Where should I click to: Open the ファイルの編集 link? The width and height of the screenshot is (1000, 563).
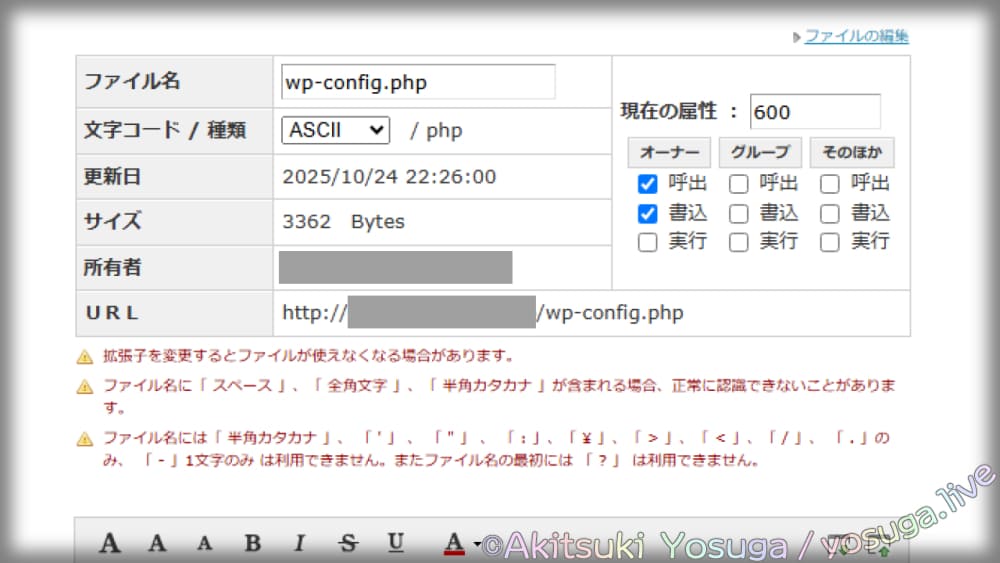856,36
